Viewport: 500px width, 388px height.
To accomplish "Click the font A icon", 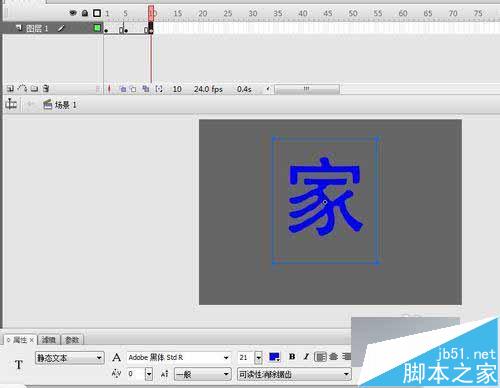I will [116, 358].
